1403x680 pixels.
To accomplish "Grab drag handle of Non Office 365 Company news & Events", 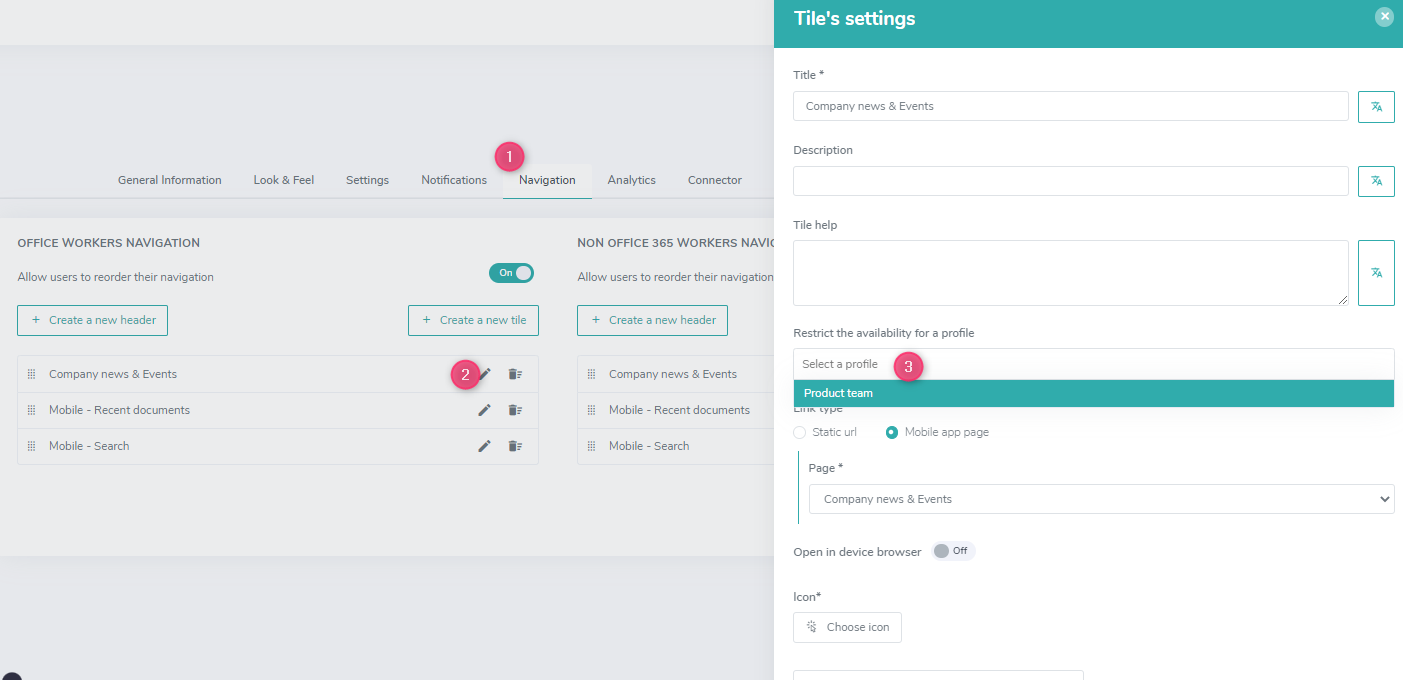I will 591,374.
